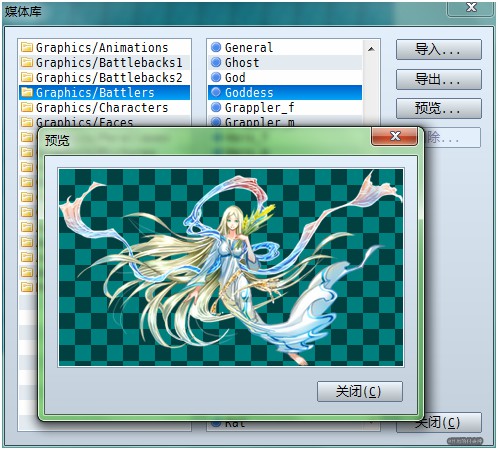Select the Graphics/Animations folder icon
The height and width of the screenshot is (450, 498).
click(x=27, y=47)
